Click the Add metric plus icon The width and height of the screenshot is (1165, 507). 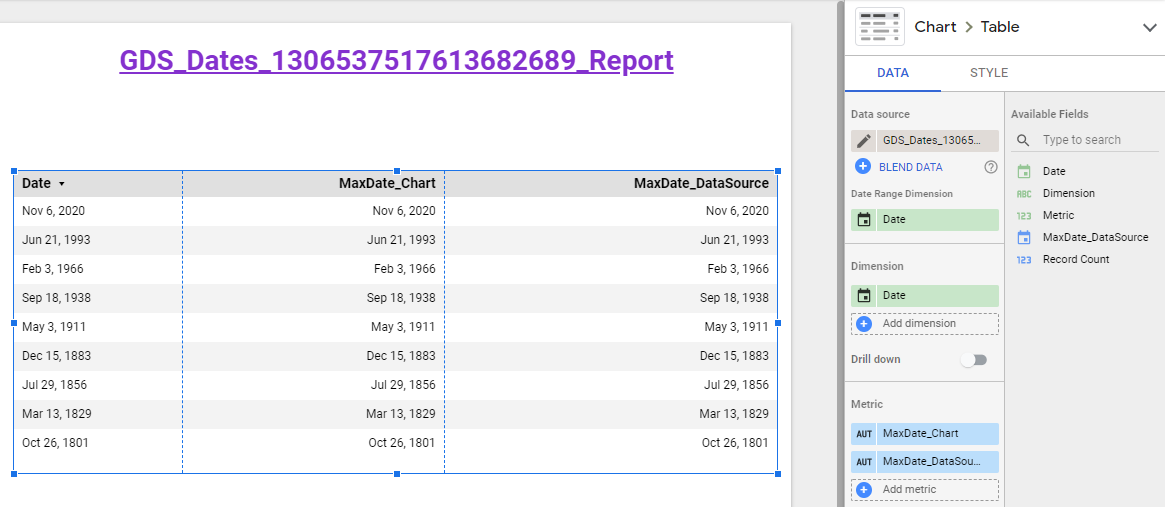click(x=863, y=490)
